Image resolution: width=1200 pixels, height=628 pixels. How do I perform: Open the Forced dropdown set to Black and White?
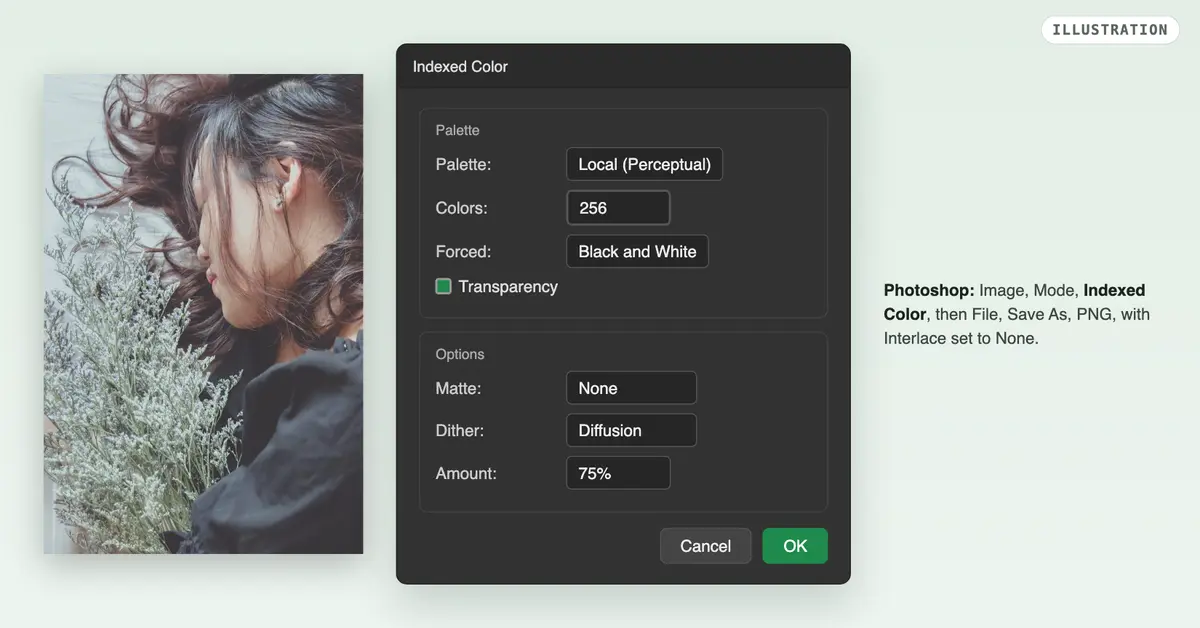pyautogui.click(x=637, y=251)
